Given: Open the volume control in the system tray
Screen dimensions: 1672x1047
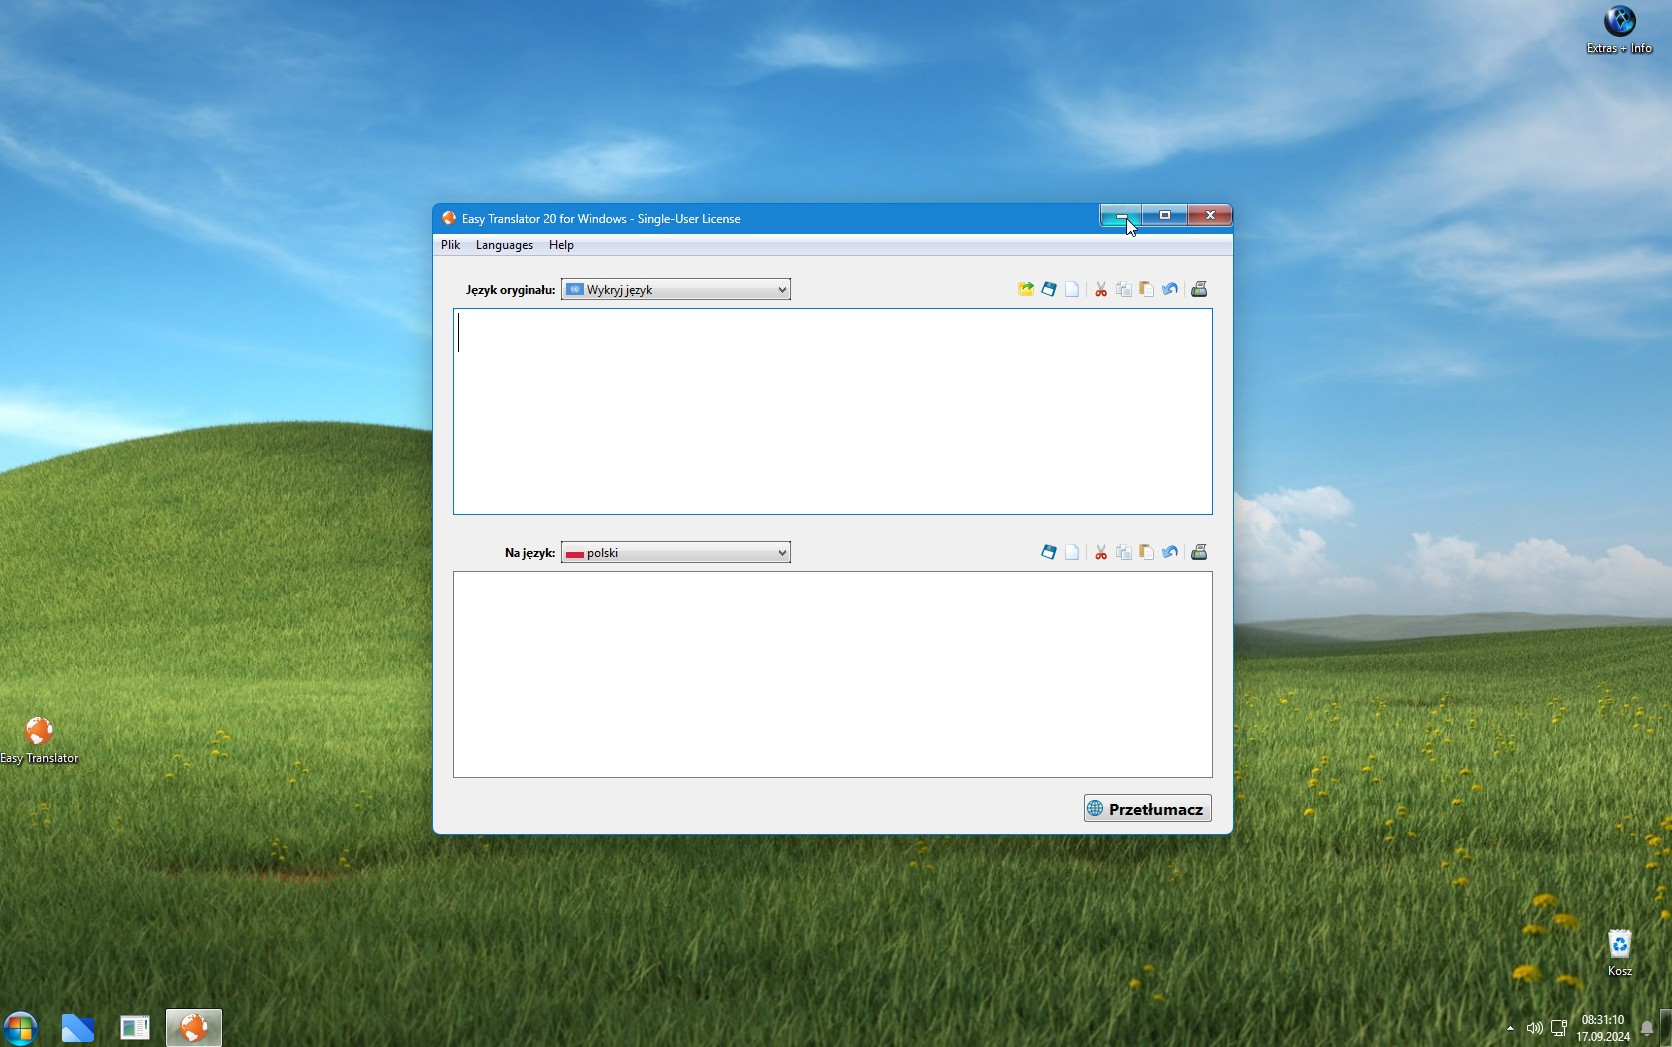Looking at the screenshot, I should 1534,1028.
